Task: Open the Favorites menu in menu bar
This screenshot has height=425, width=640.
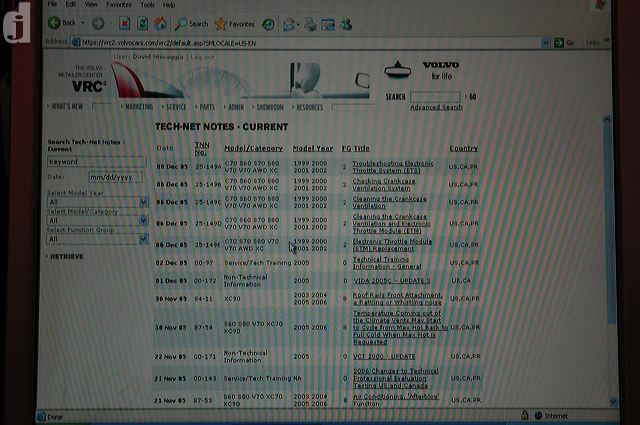Action: coord(118,5)
